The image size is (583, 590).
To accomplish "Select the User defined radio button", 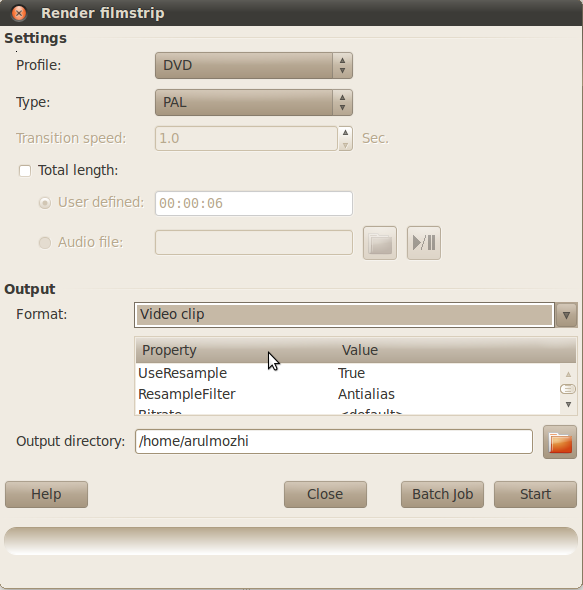I will tap(45, 203).
